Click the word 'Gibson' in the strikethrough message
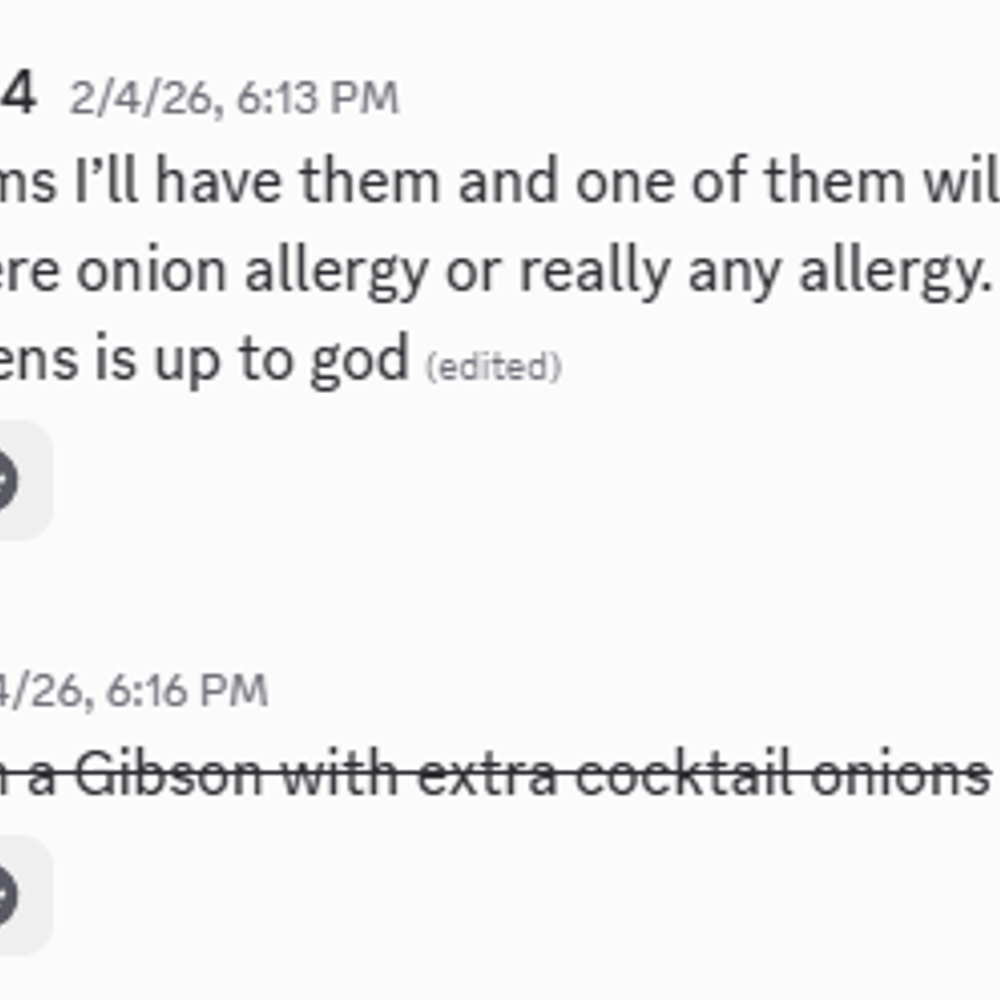 [x=169, y=773]
